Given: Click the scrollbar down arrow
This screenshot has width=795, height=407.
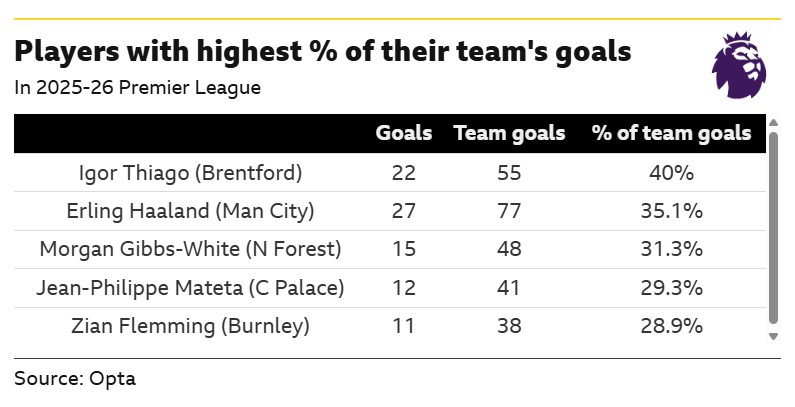Looking at the screenshot, I should [773, 336].
